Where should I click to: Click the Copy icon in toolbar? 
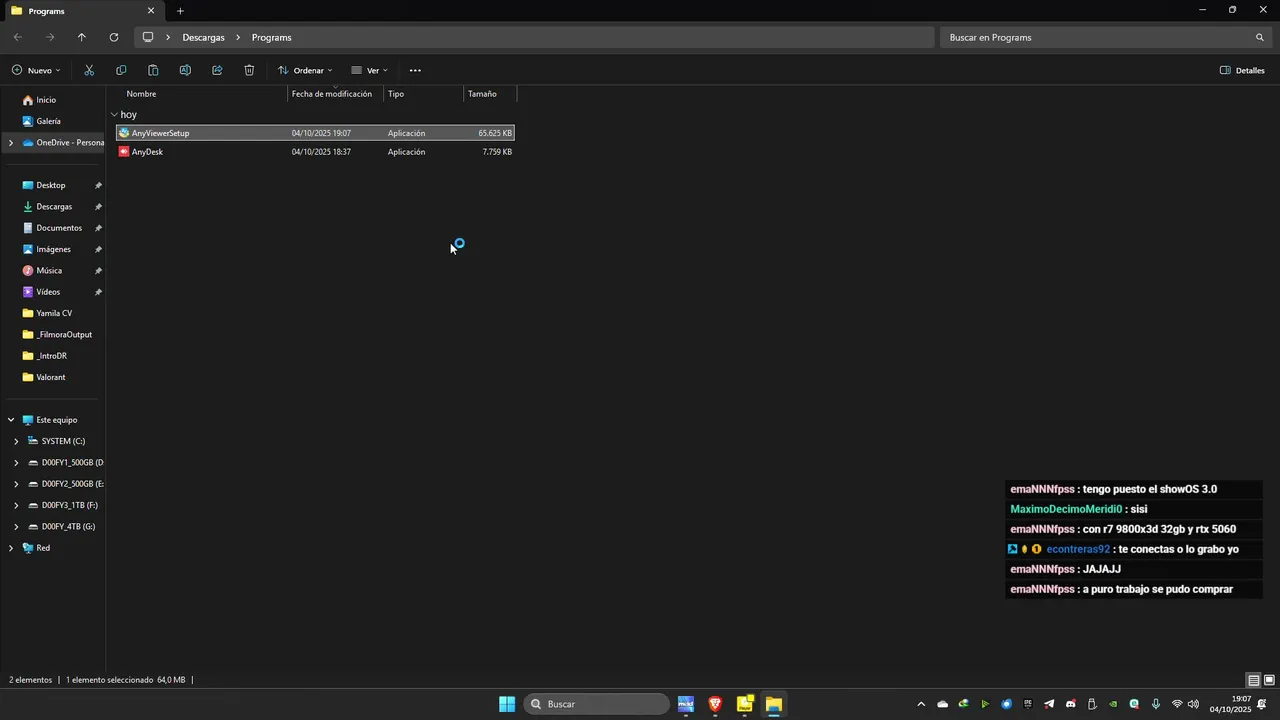121,70
